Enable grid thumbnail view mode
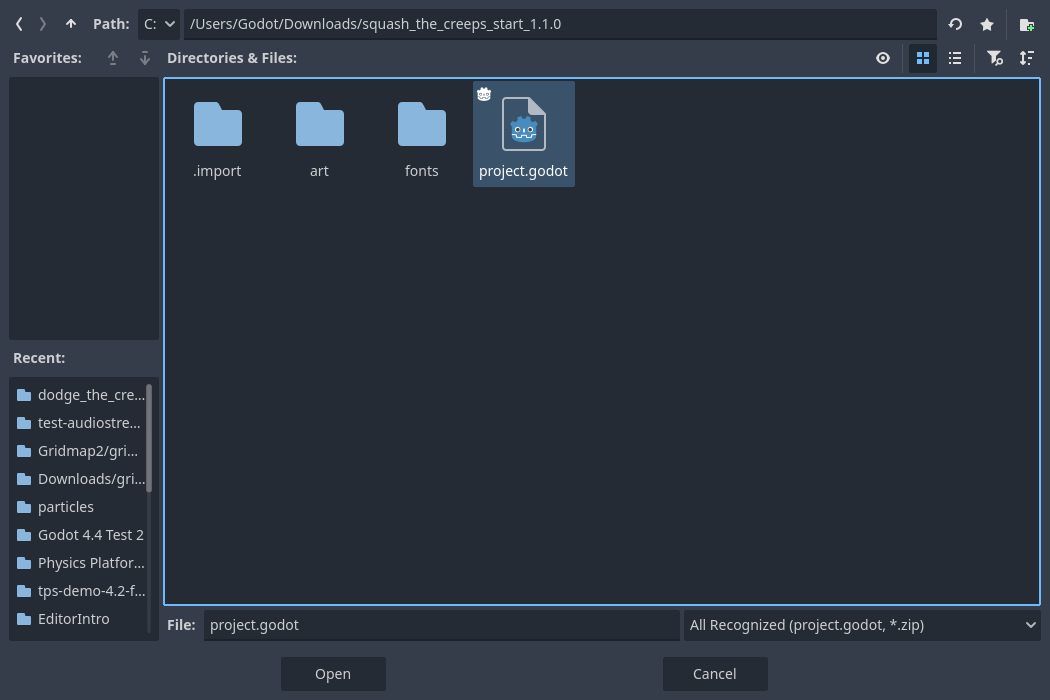This screenshot has width=1050, height=700. (x=923, y=58)
